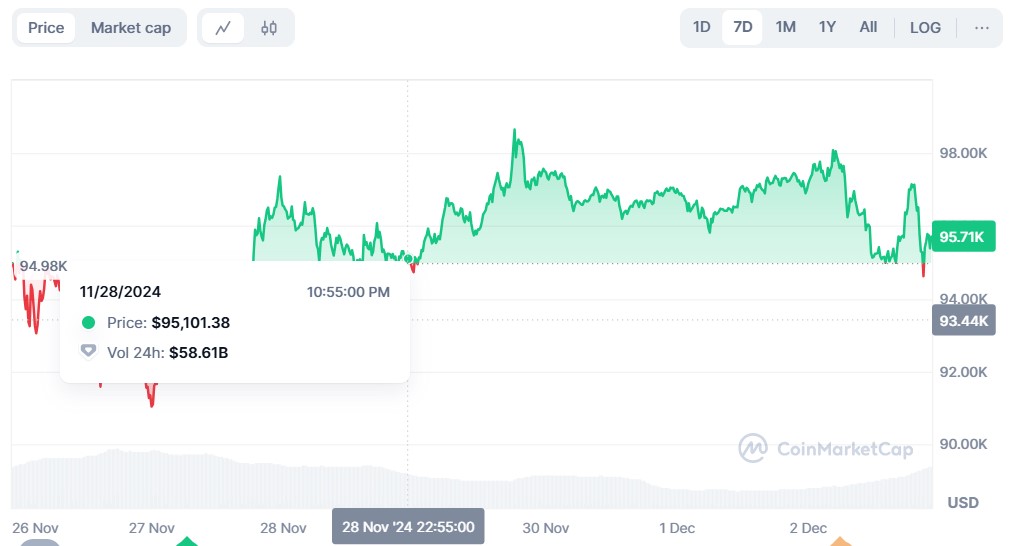The image size is (1016, 546).
Task: Select the 1M time range
Action: click(x=785, y=27)
